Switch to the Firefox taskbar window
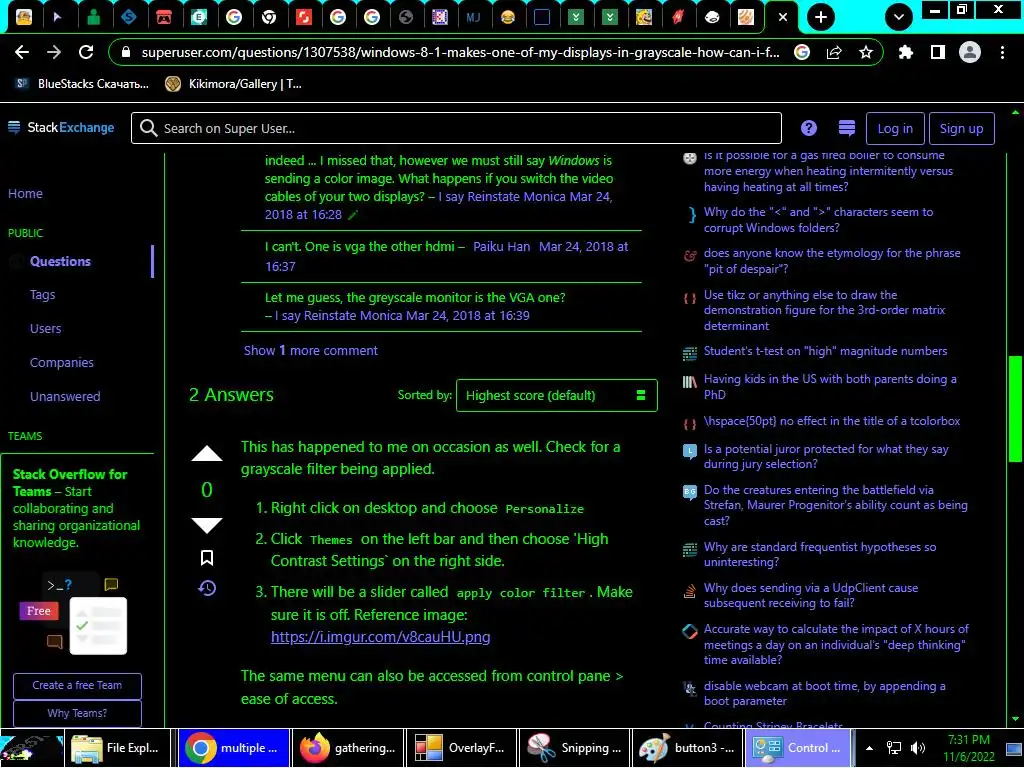 [x=347, y=748]
